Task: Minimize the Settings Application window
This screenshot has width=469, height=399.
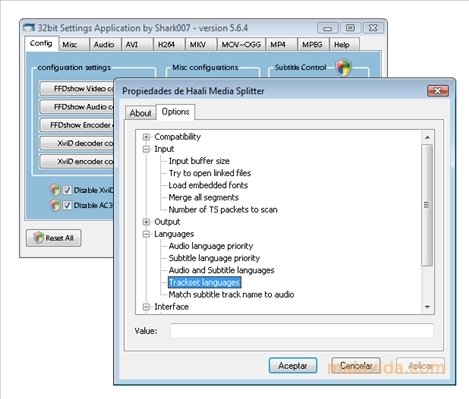Action: click(x=328, y=28)
